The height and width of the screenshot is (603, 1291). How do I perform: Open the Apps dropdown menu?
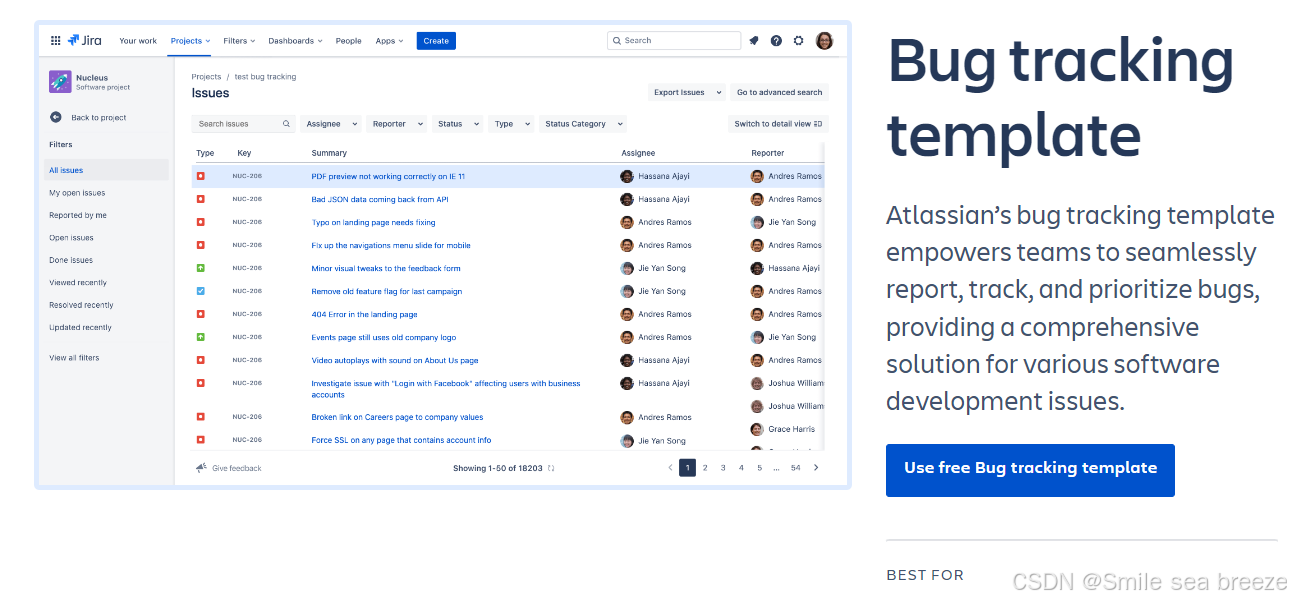click(x=390, y=41)
